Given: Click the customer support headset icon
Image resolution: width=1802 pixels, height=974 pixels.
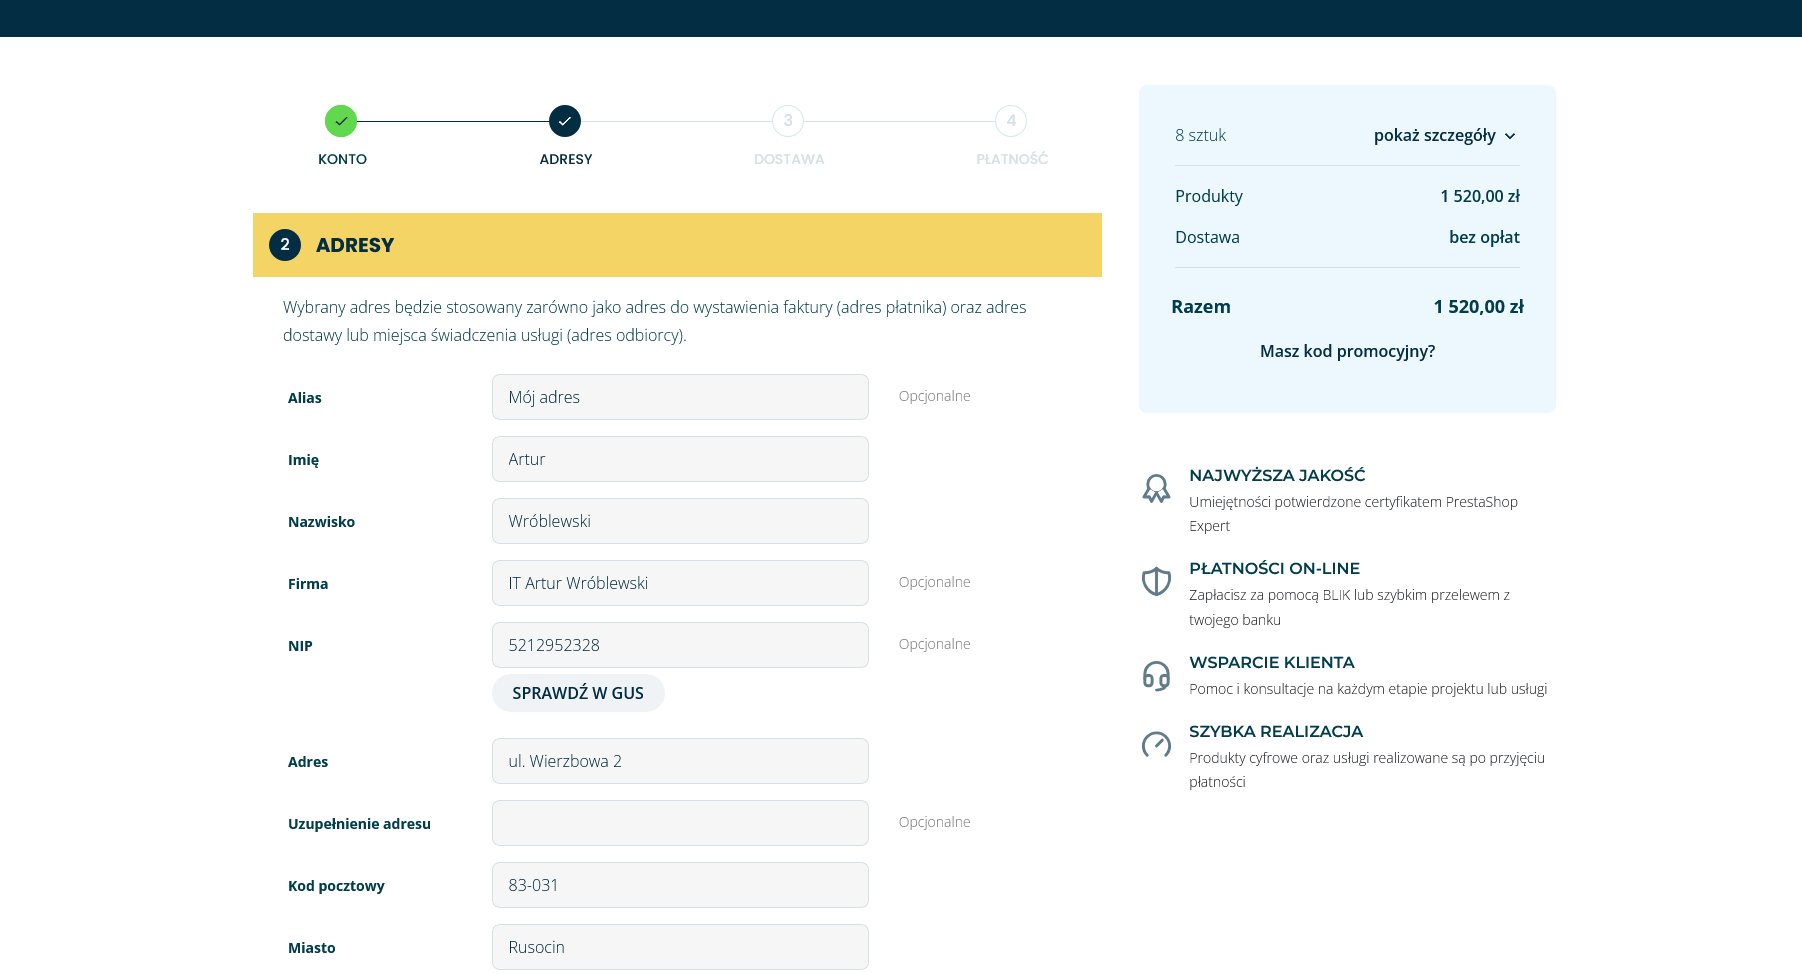Looking at the screenshot, I should pyautogui.click(x=1156, y=676).
